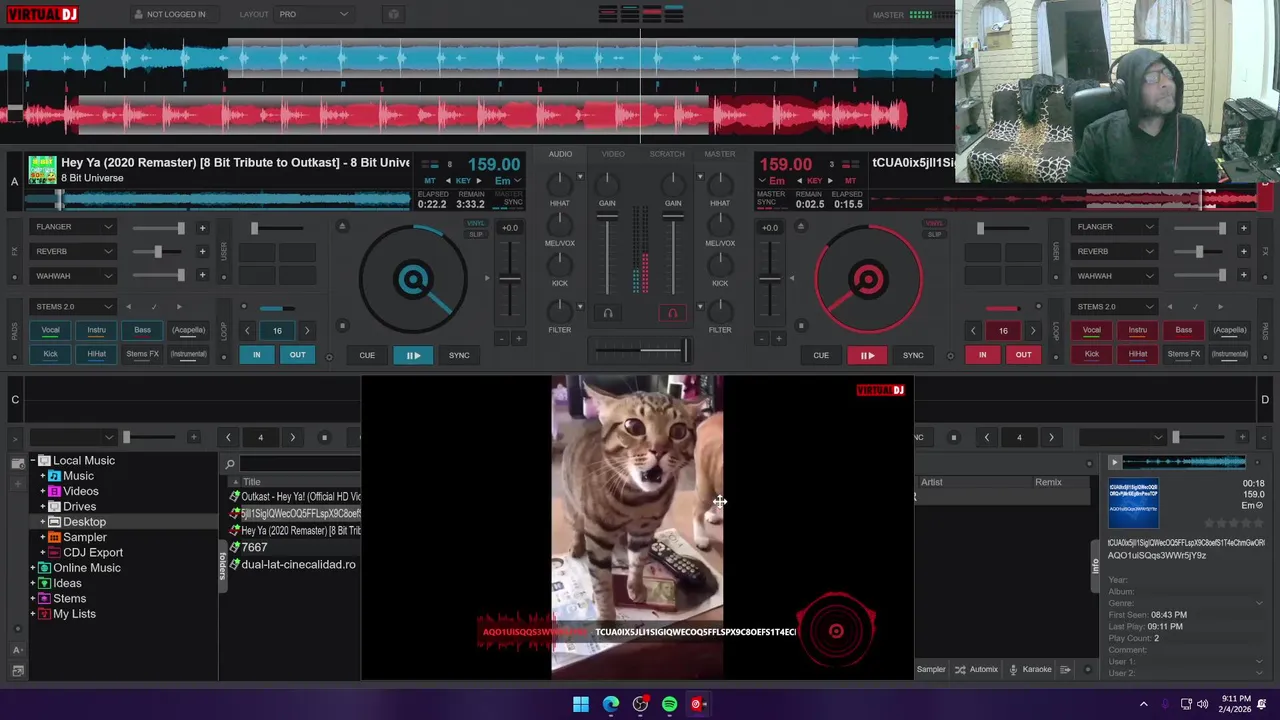Viewport: 1280px width, 720px height.
Task: Select the Sampler folder icon in tree
Action: tap(55, 537)
